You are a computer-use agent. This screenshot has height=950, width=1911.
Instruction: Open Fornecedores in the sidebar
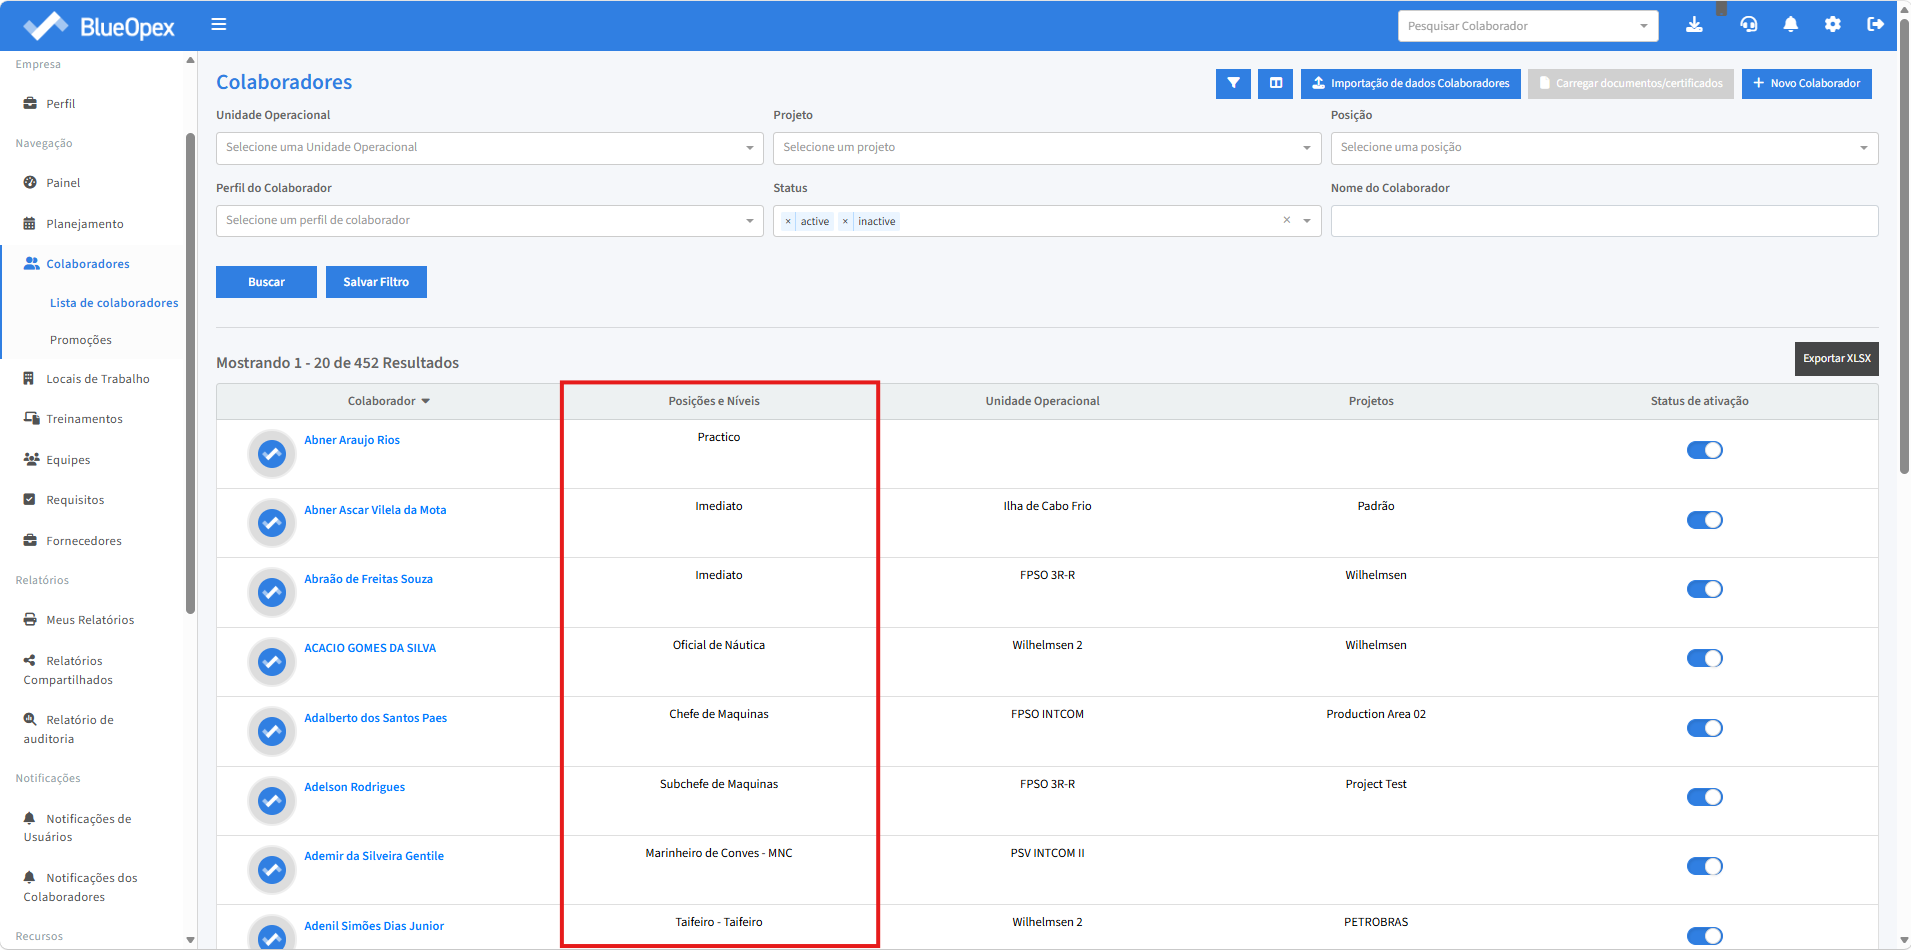(x=84, y=541)
